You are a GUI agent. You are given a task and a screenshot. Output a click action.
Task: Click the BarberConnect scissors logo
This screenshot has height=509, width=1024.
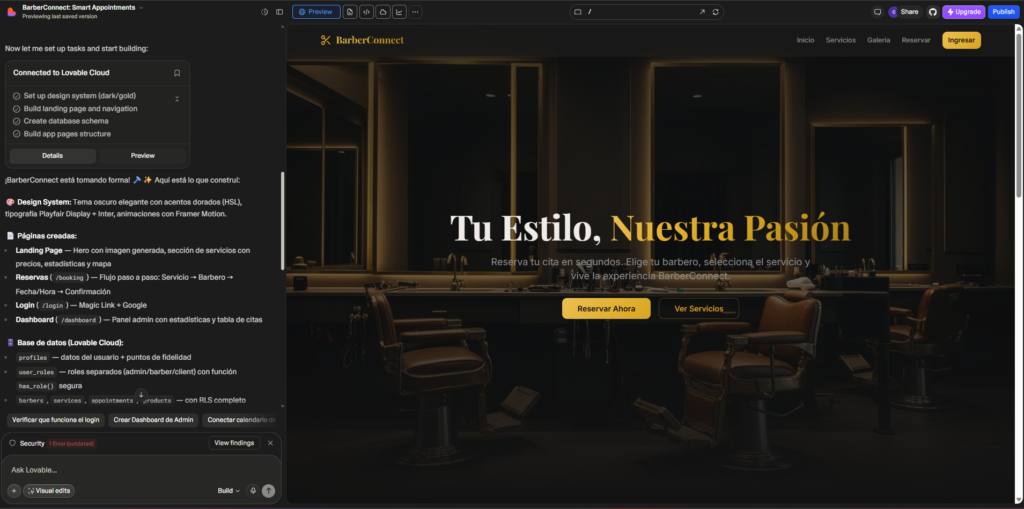click(x=326, y=41)
